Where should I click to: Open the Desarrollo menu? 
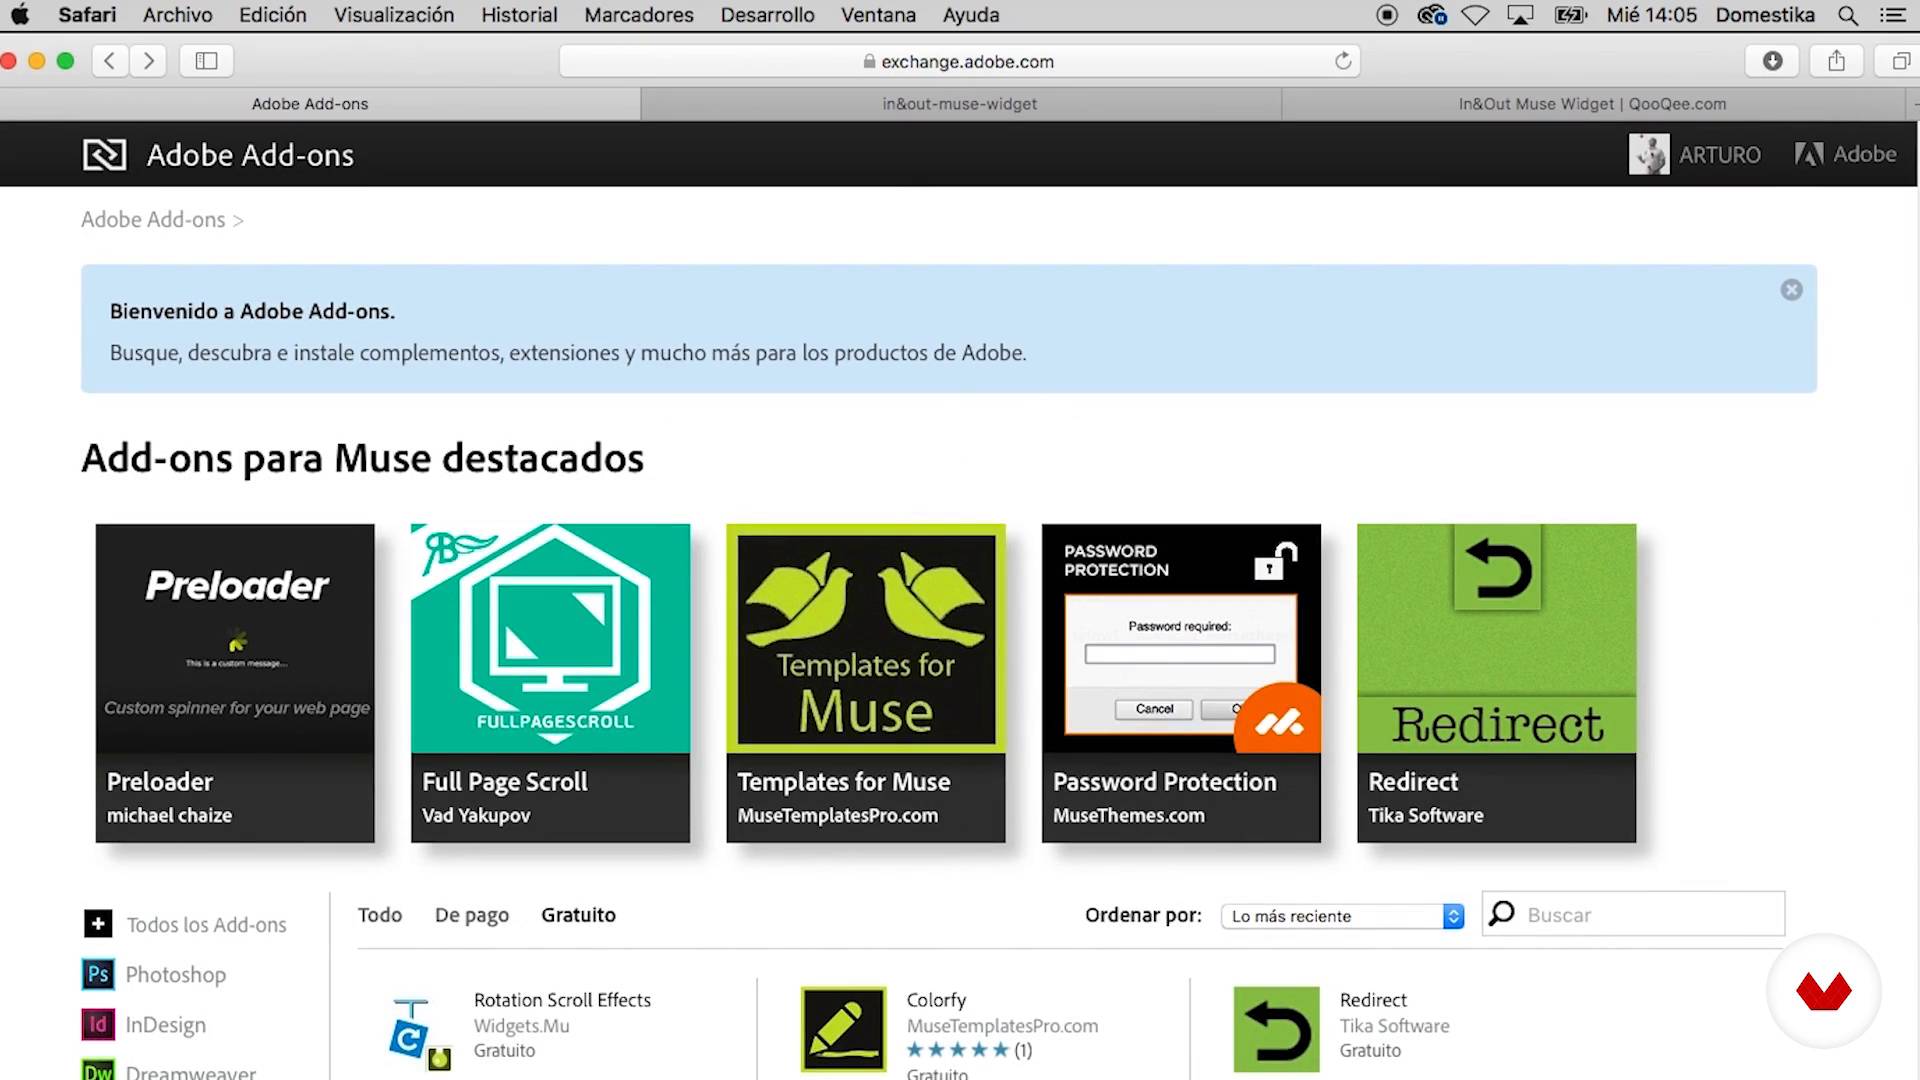(x=767, y=15)
